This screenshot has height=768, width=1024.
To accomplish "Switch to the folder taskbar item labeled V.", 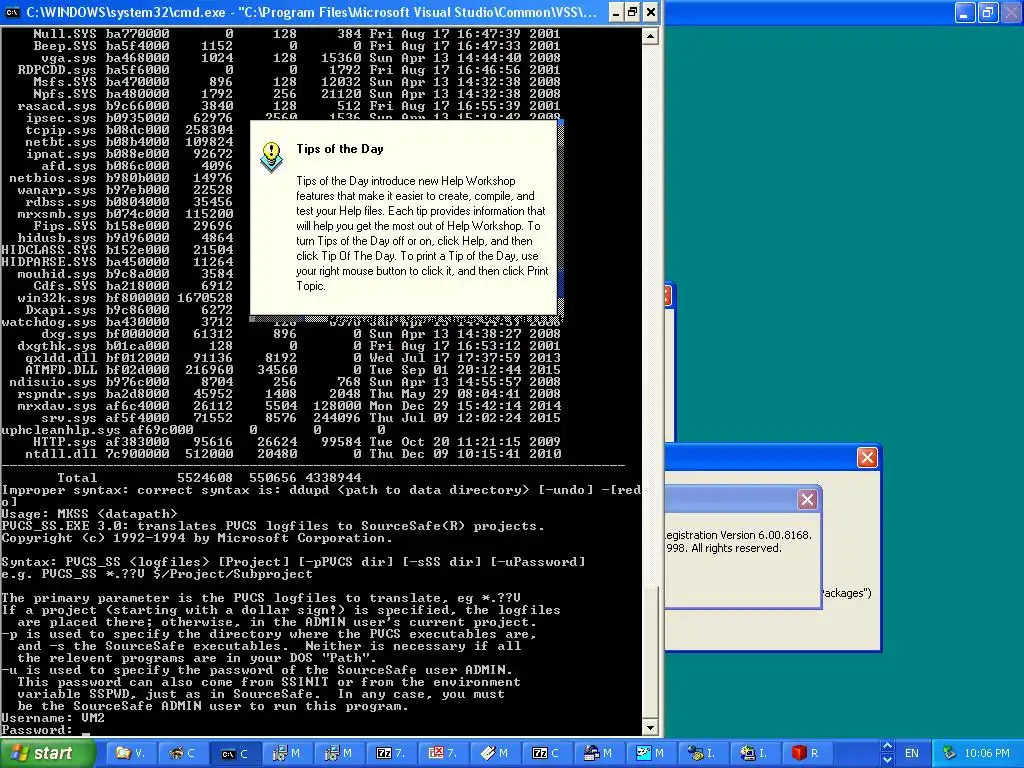I will (131, 753).
